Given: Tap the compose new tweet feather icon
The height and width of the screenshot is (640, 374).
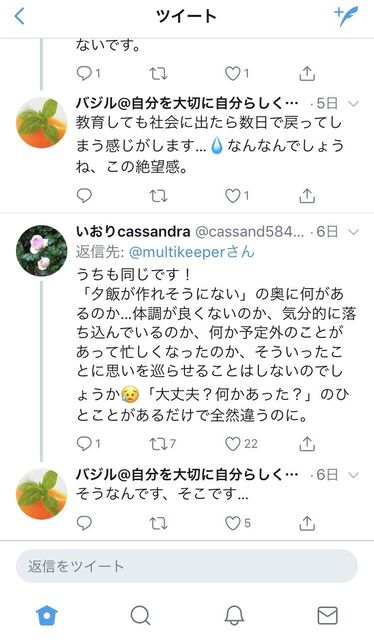Looking at the screenshot, I should [346, 16].
